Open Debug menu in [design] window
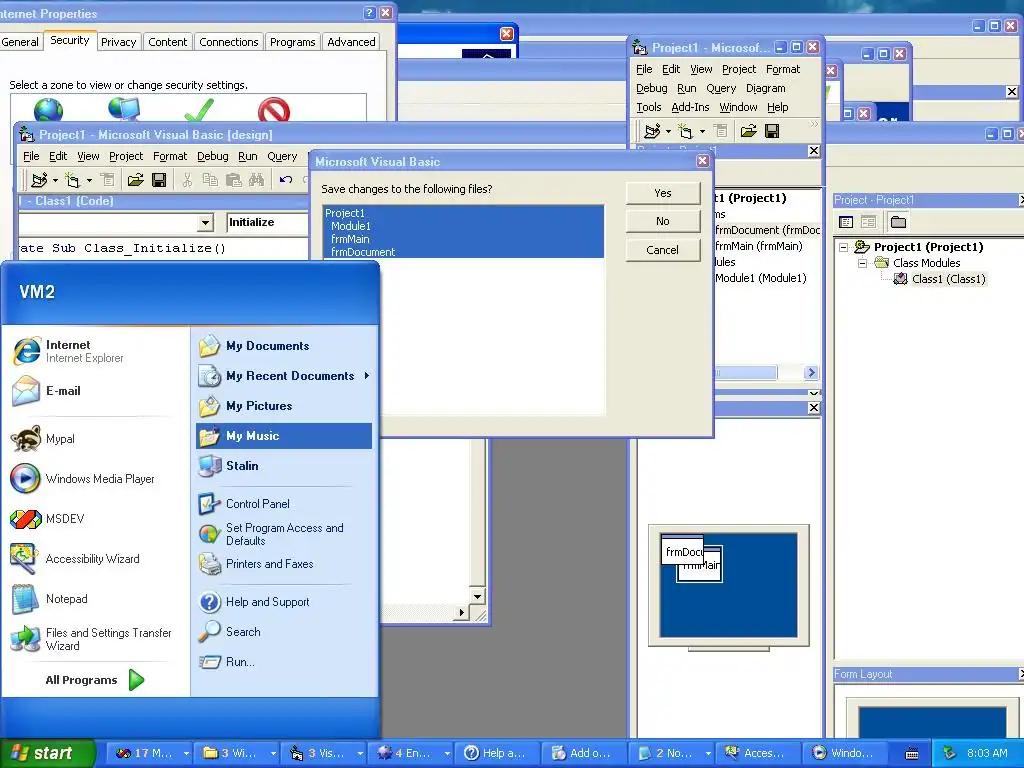 click(213, 156)
